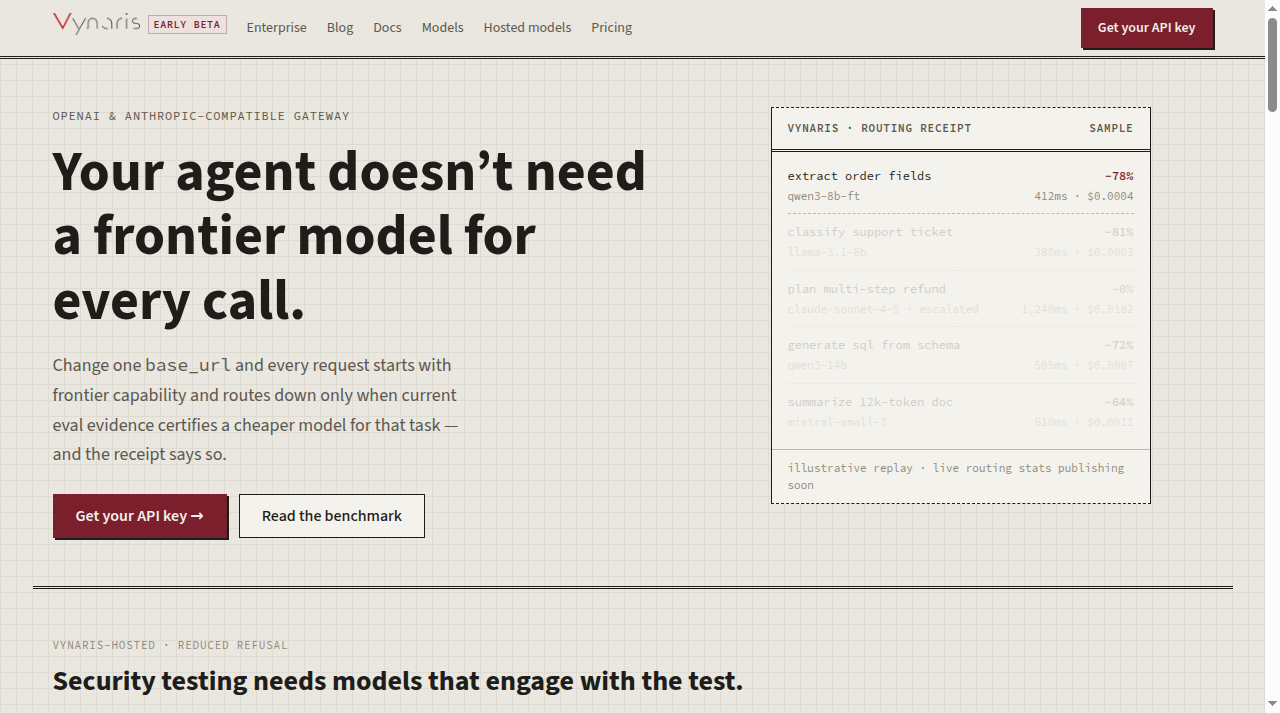Open the Enterprise nav link

coord(277,28)
